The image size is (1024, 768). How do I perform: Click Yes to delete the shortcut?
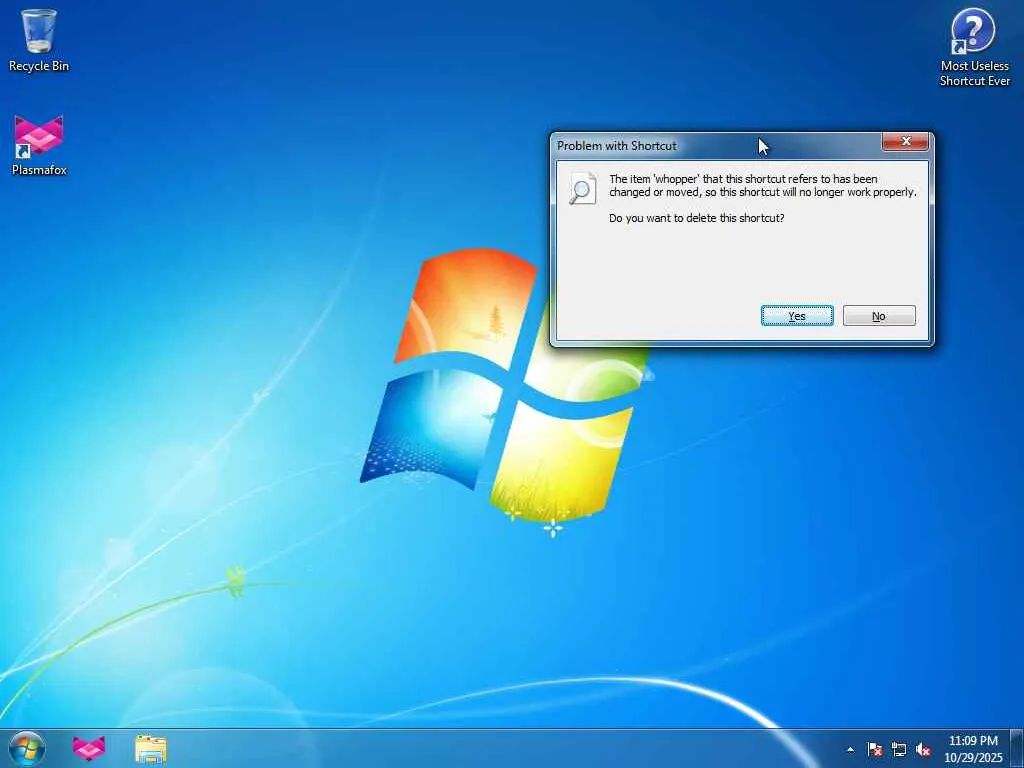coord(797,315)
